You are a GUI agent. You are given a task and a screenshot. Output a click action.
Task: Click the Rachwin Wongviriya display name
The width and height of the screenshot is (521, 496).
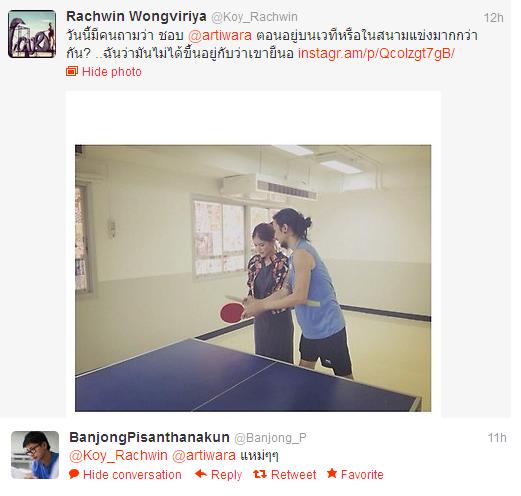click(x=136, y=16)
